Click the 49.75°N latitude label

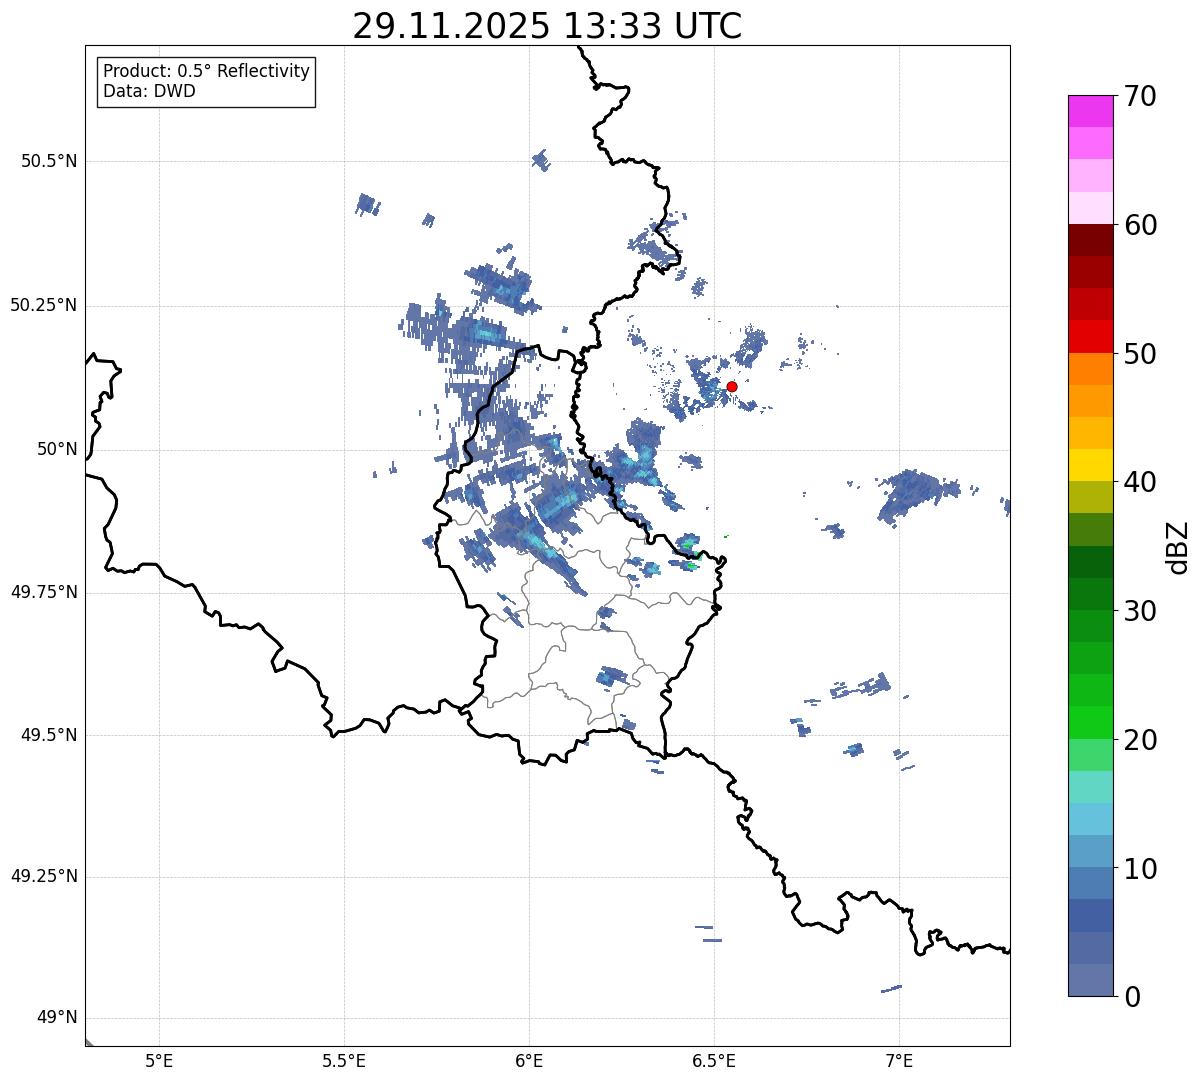(x=44, y=592)
